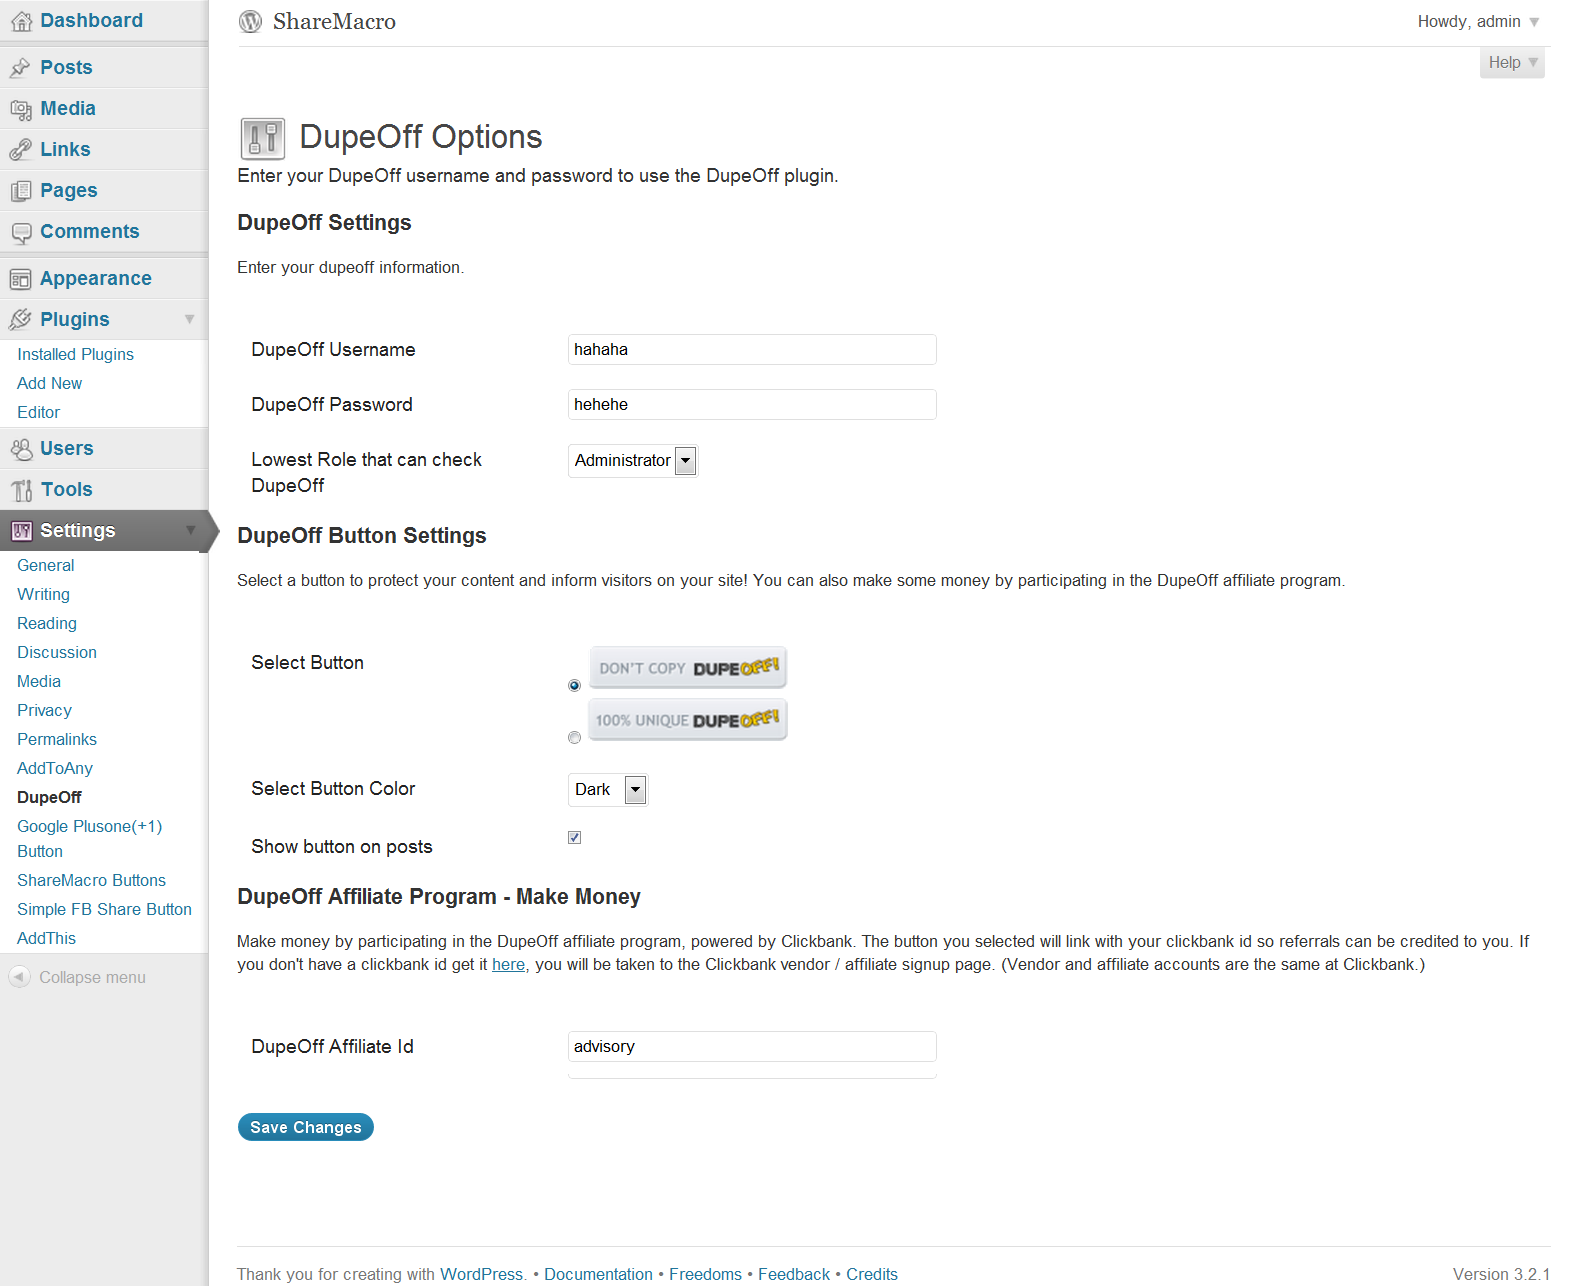This screenshot has height=1286, width=1579.
Task: Open the Howdy admin user dropdown
Action: pos(1478,21)
